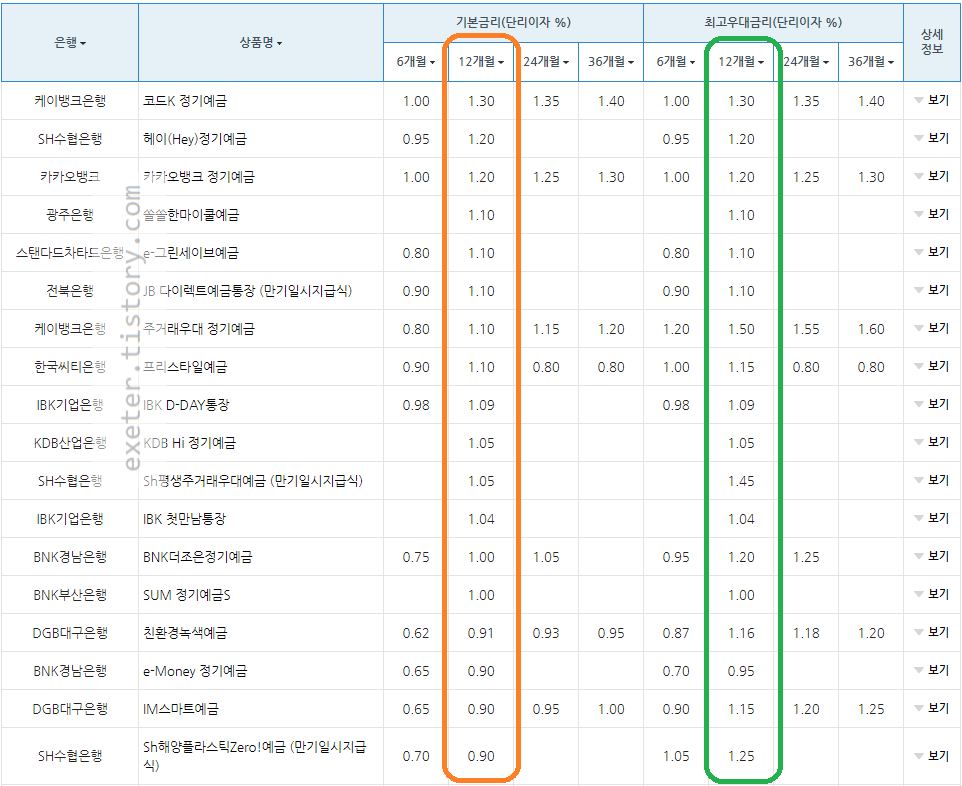Click 한국씨티은행 bank name cell
962x786 pixels.
(x=70, y=367)
